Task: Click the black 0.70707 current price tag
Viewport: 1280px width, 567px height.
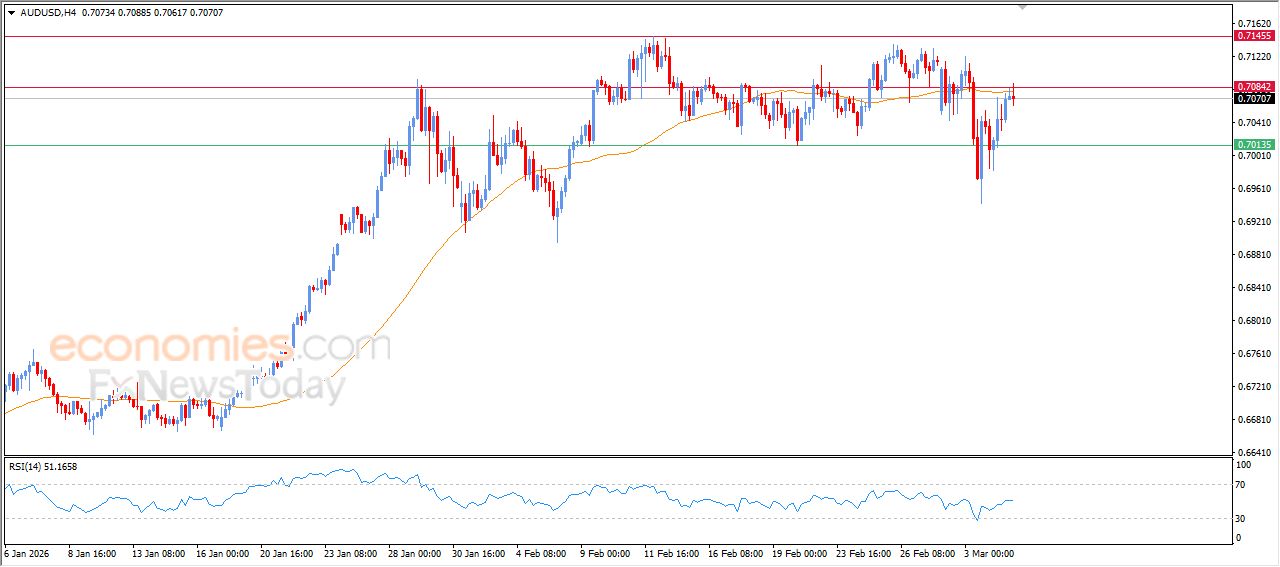Action: (1254, 99)
